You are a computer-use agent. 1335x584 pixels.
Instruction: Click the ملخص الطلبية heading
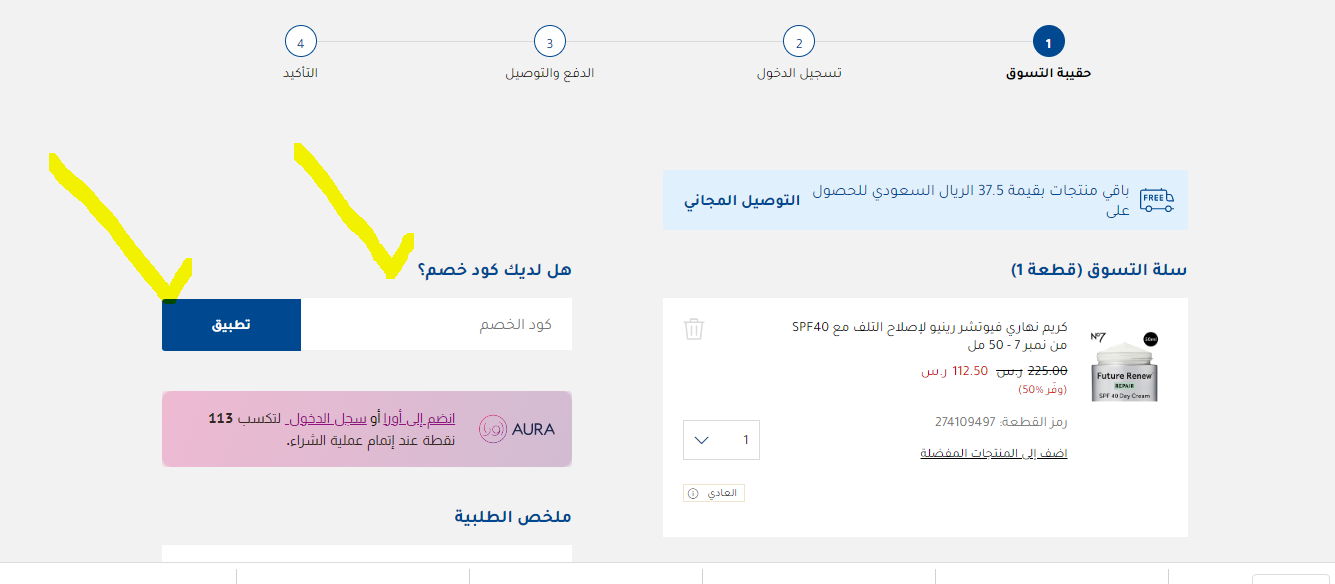click(x=513, y=517)
